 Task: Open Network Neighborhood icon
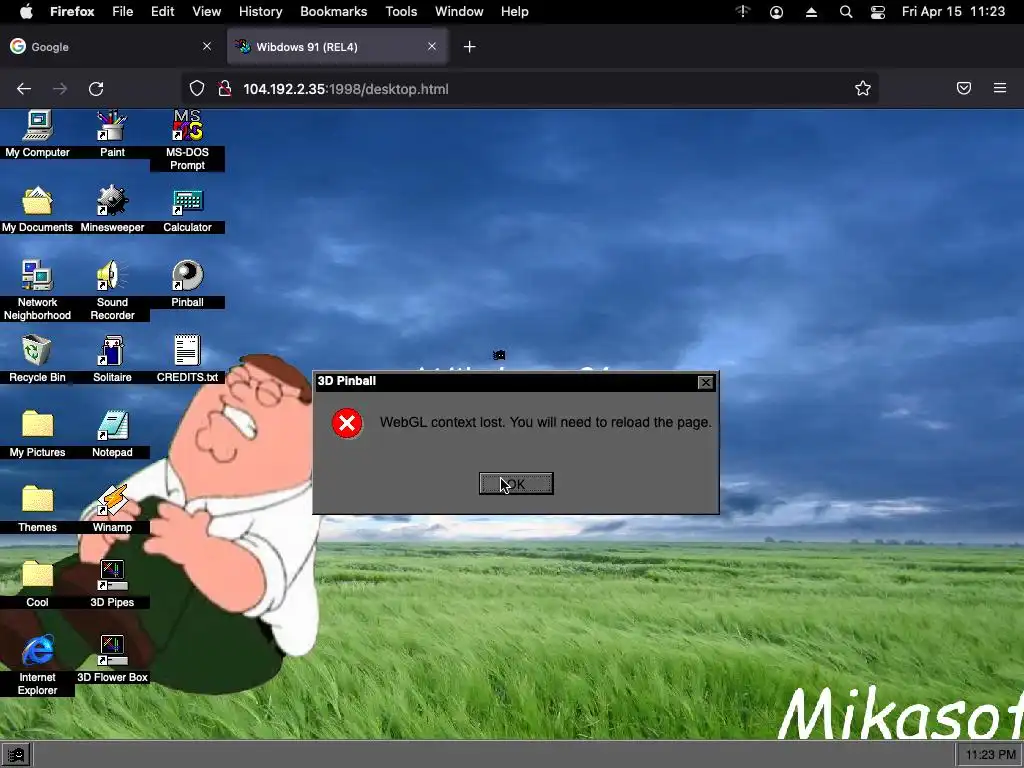[37, 290]
